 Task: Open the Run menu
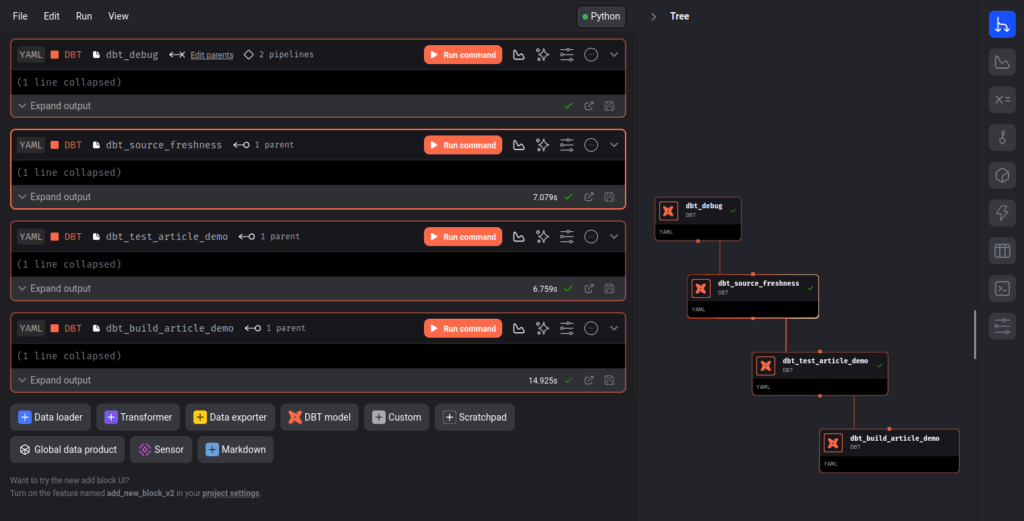click(84, 16)
